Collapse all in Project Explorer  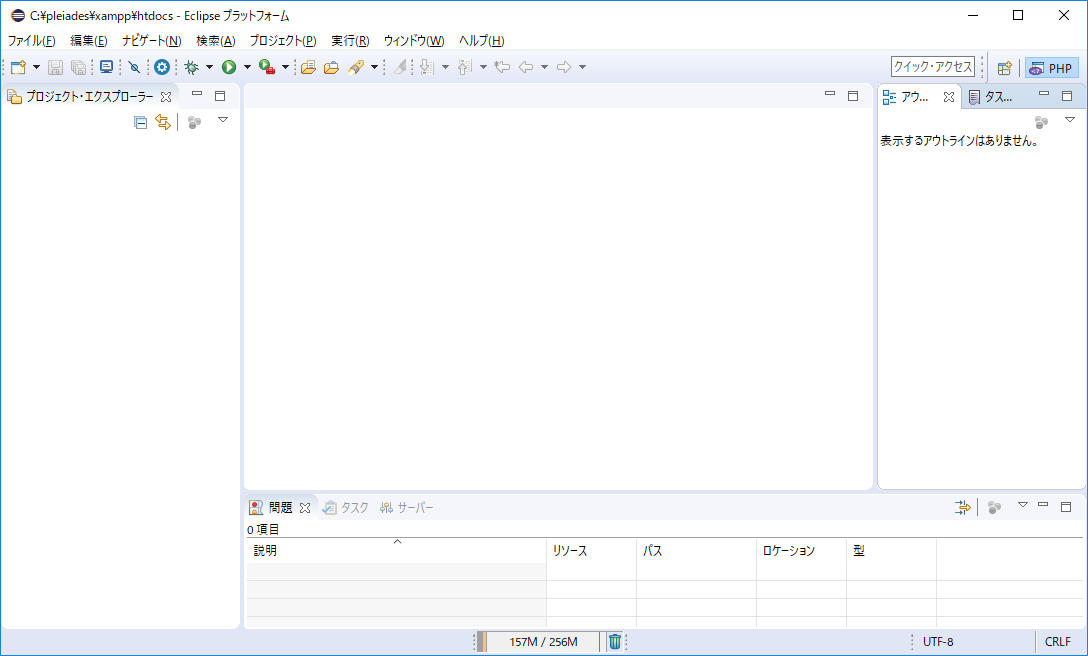pos(140,120)
